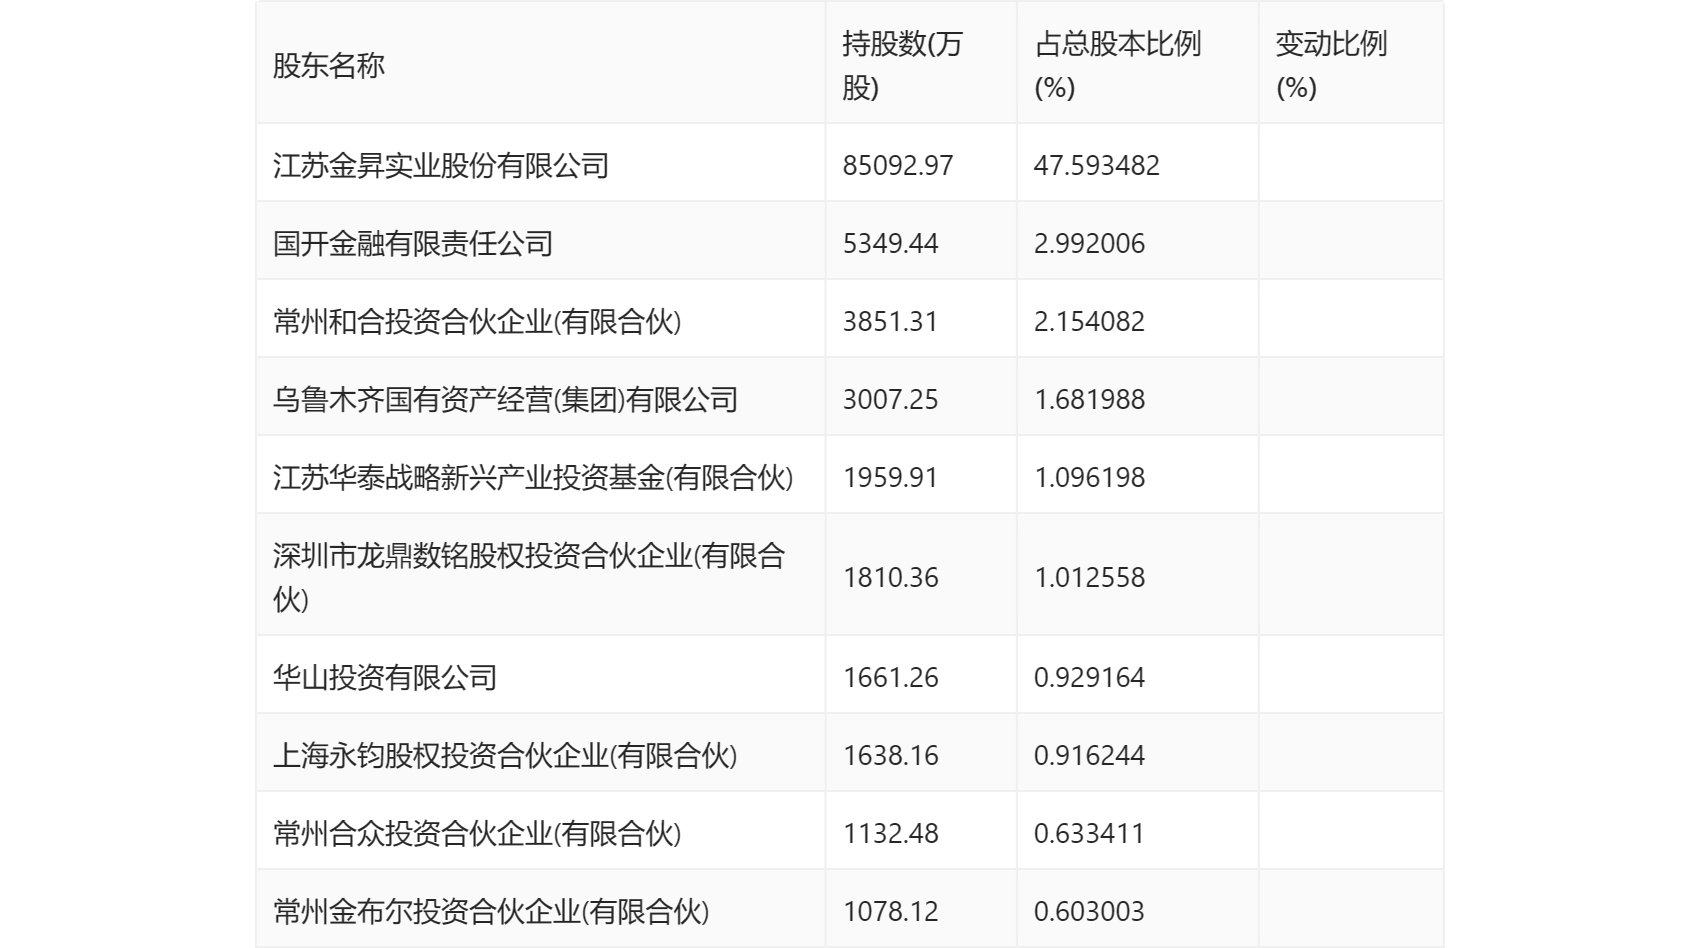
Task: Click percentage value 1.096198
Action: click(x=1090, y=477)
